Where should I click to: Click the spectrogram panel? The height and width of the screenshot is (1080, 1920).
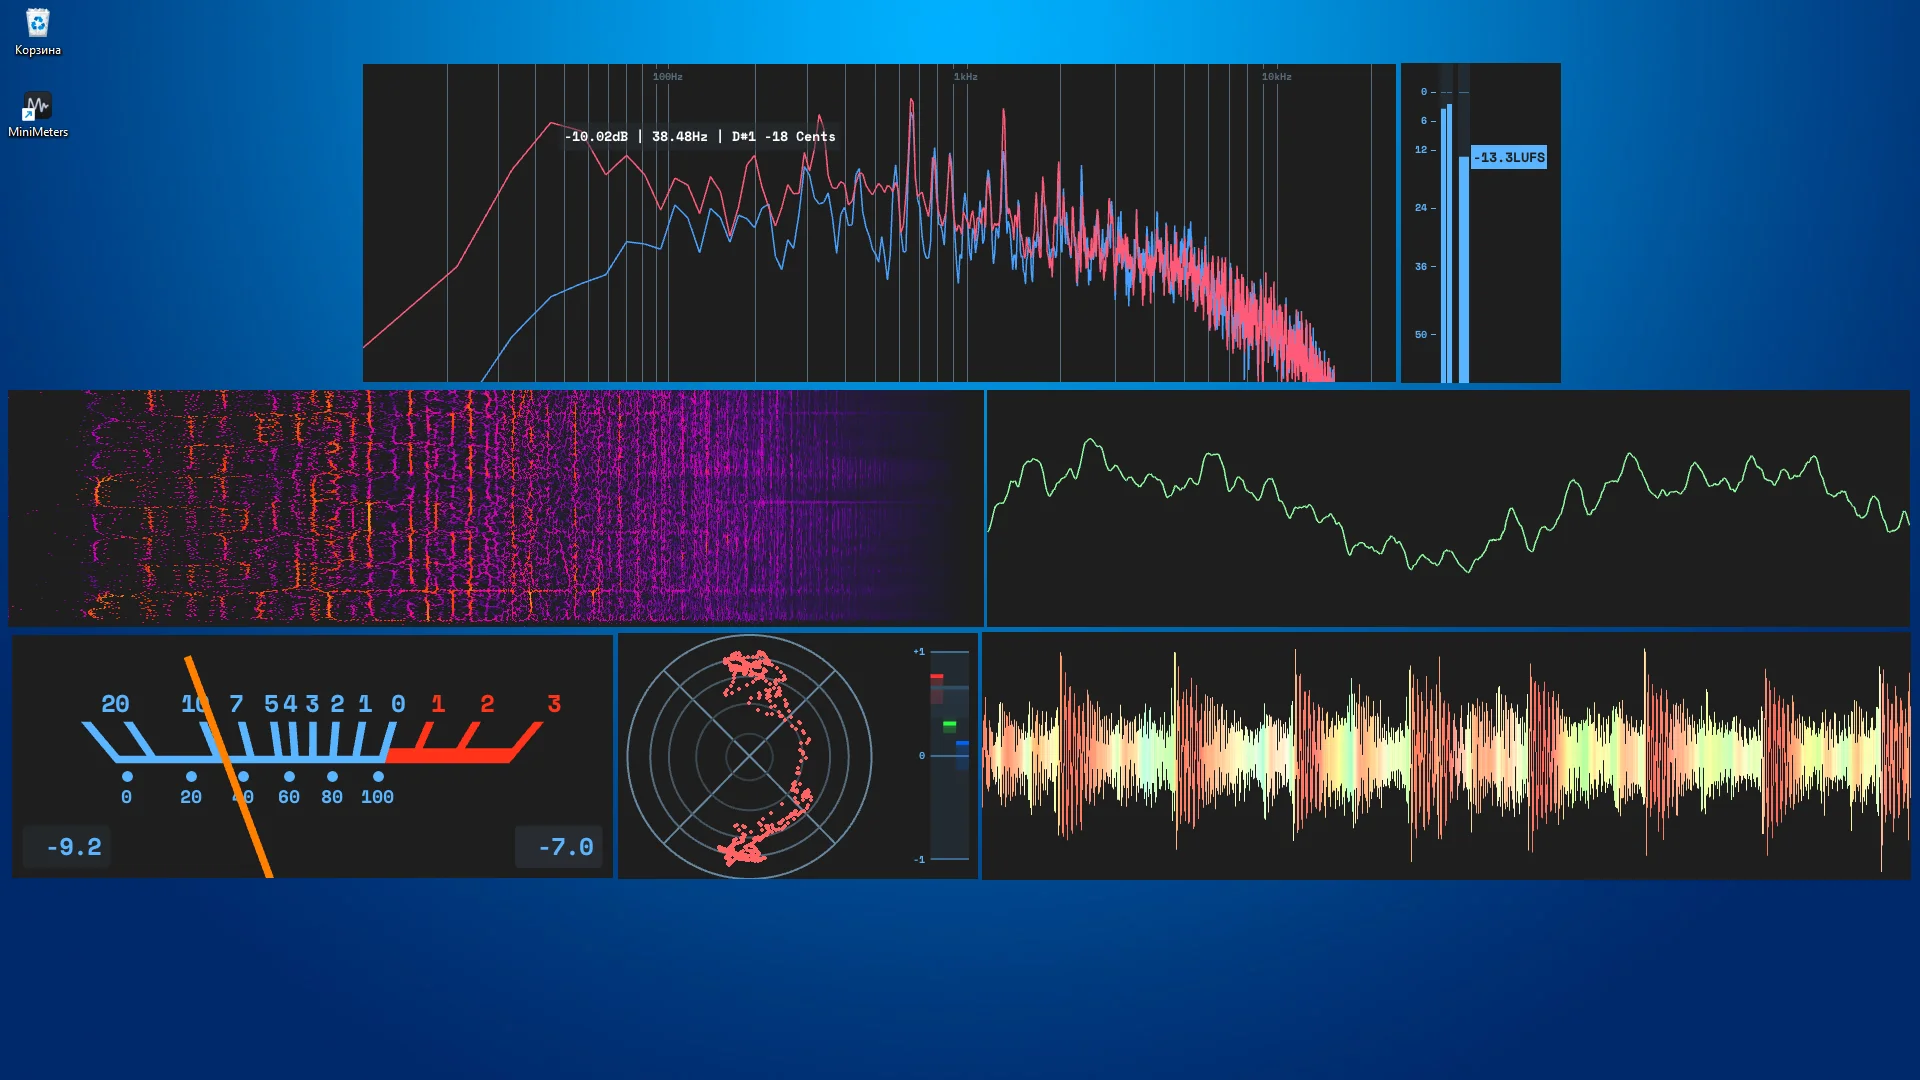(496, 508)
